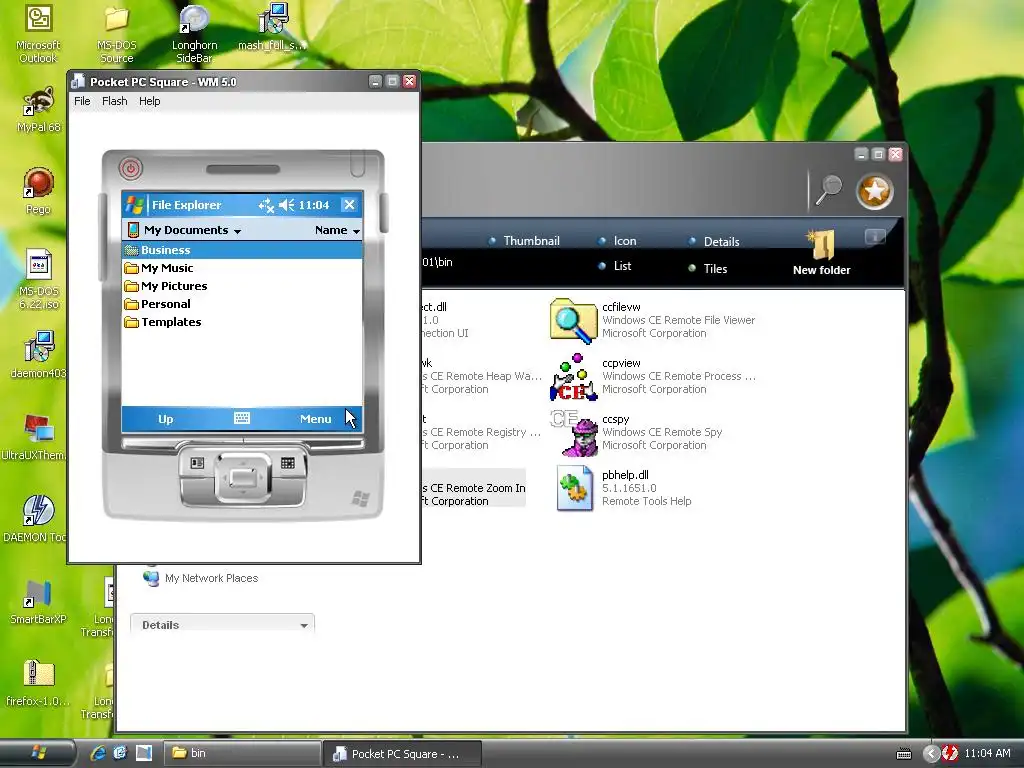
Task: Click the taskbar clock 11:04 AM
Action: pyautogui.click(x=987, y=753)
